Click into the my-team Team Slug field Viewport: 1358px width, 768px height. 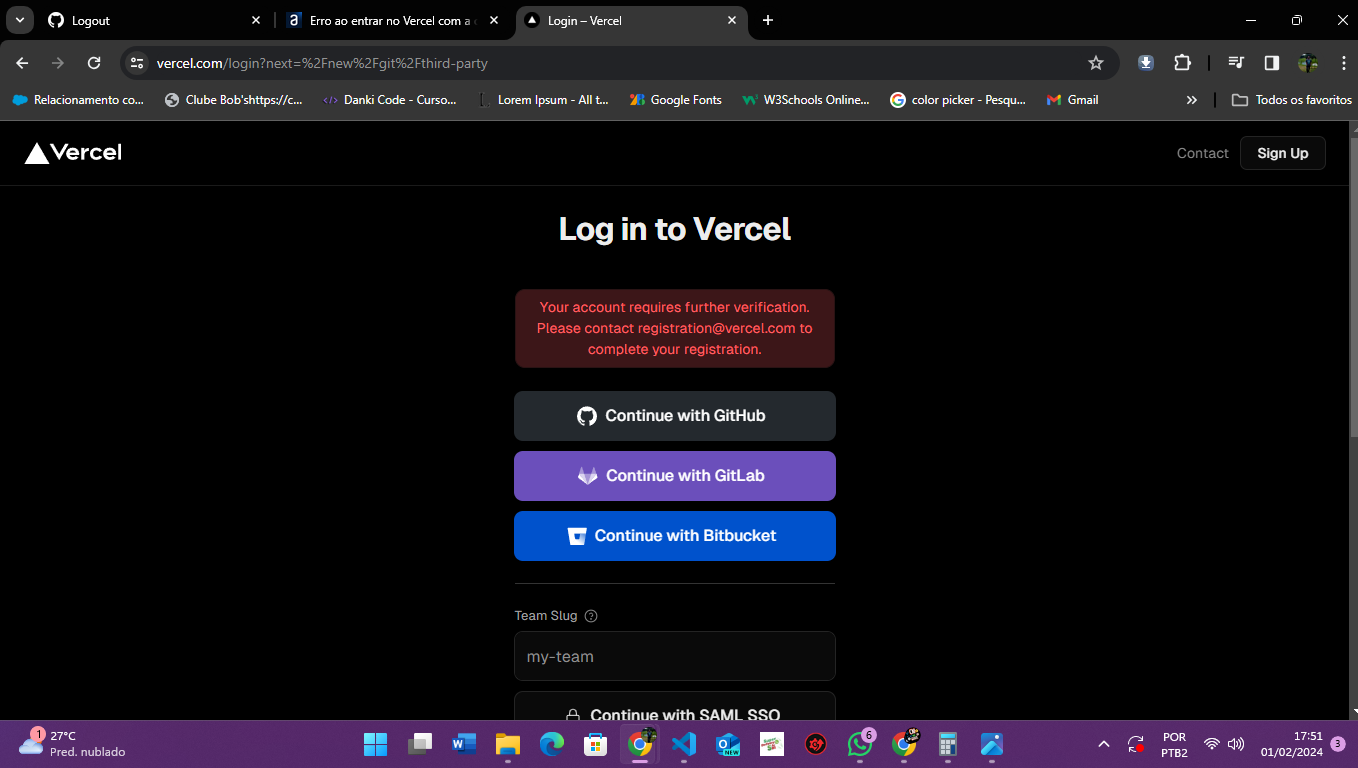pyautogui.click(x=675, y=656)
